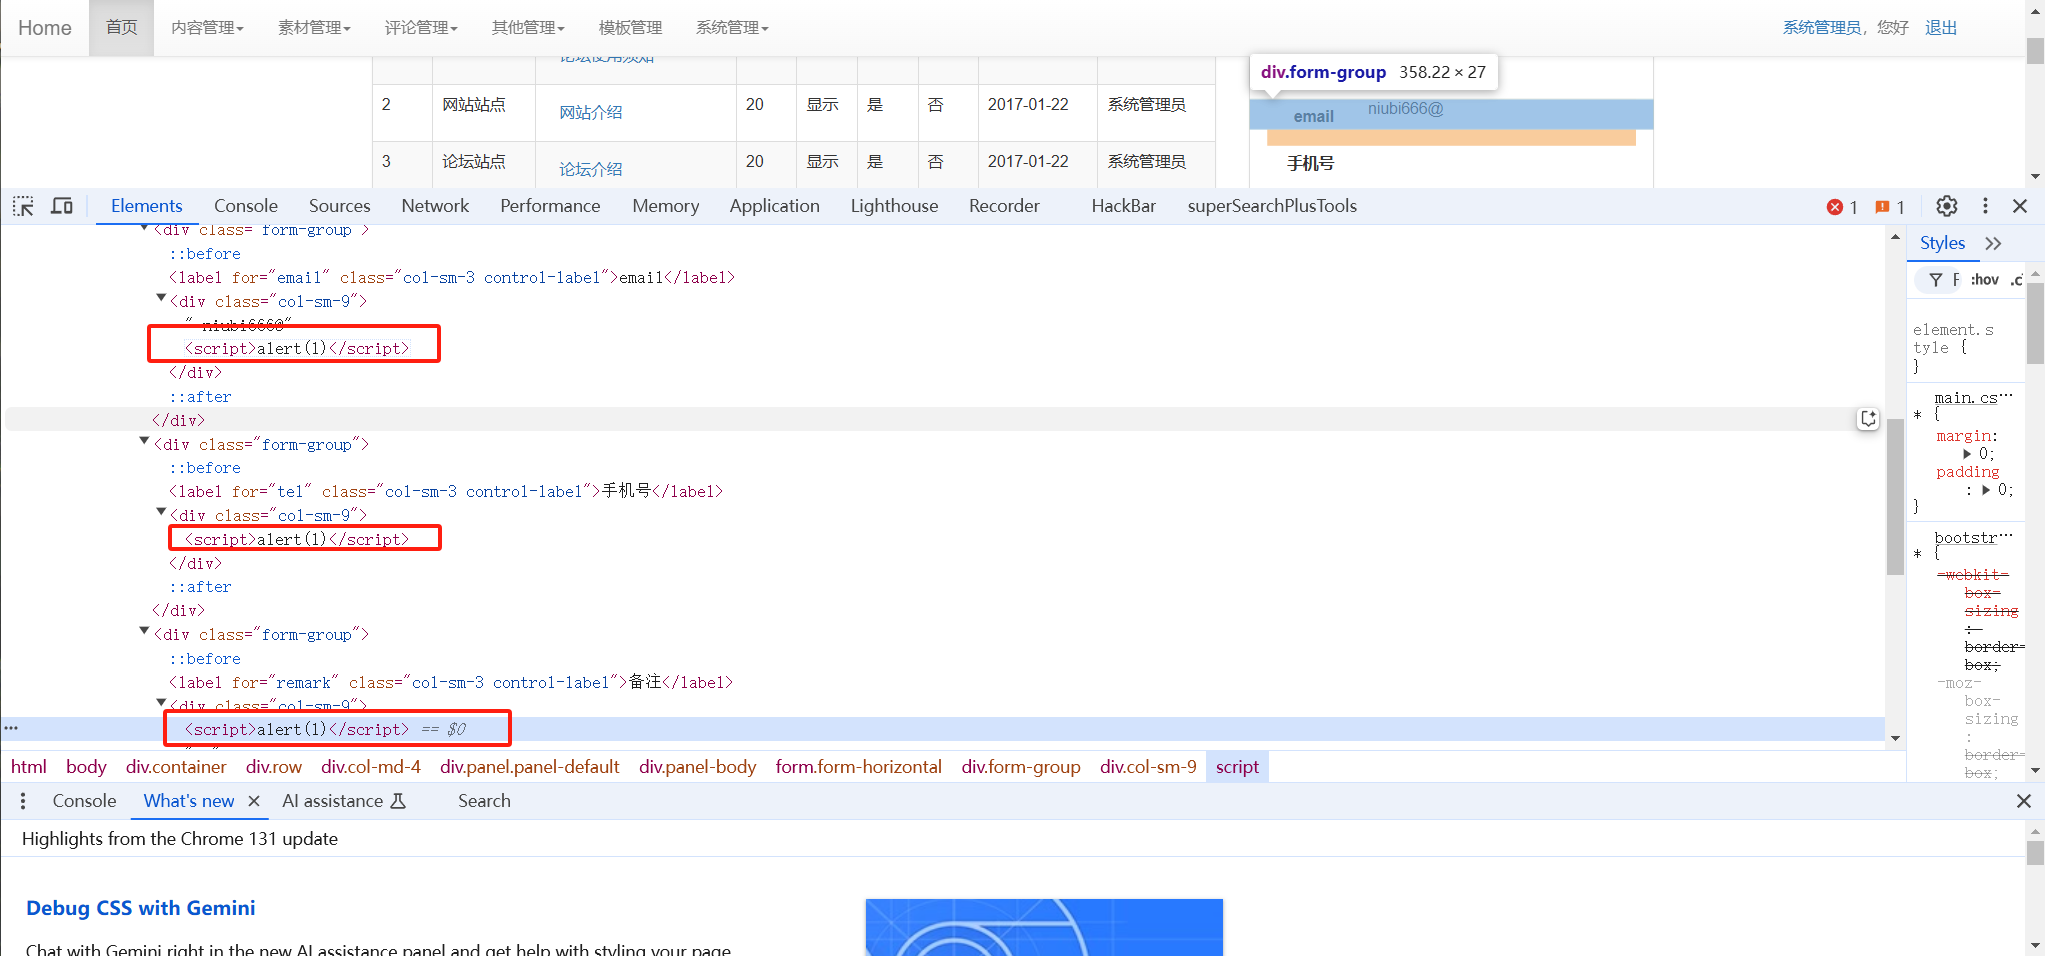Open the 网站介绍 link
The height and width of the screenshot is (956, 2045).
[590, 113]
